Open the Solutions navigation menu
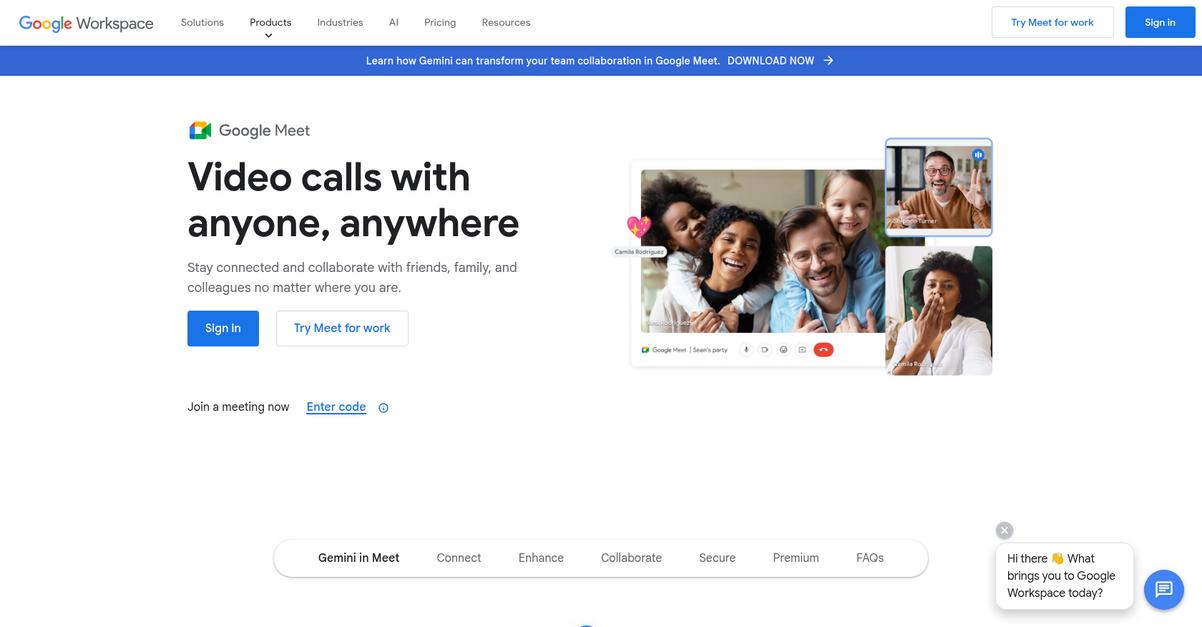This screenshot has width=1202, height=627. 202,22
